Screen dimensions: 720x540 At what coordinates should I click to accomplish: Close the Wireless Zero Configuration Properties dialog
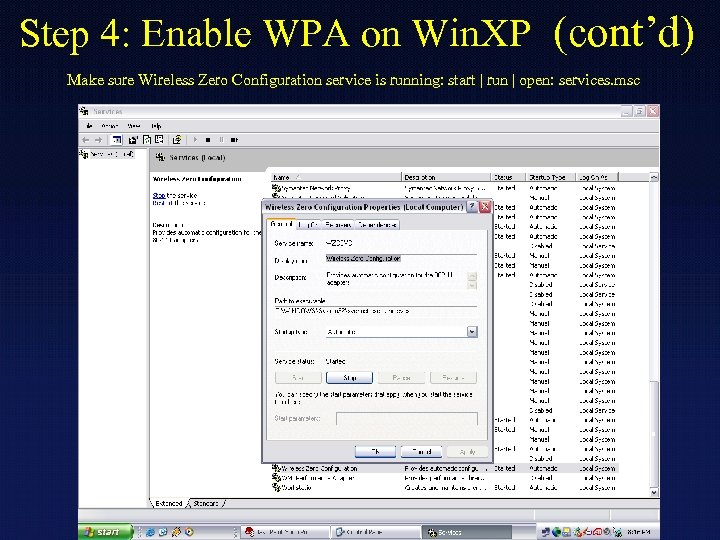coord(484,207)
